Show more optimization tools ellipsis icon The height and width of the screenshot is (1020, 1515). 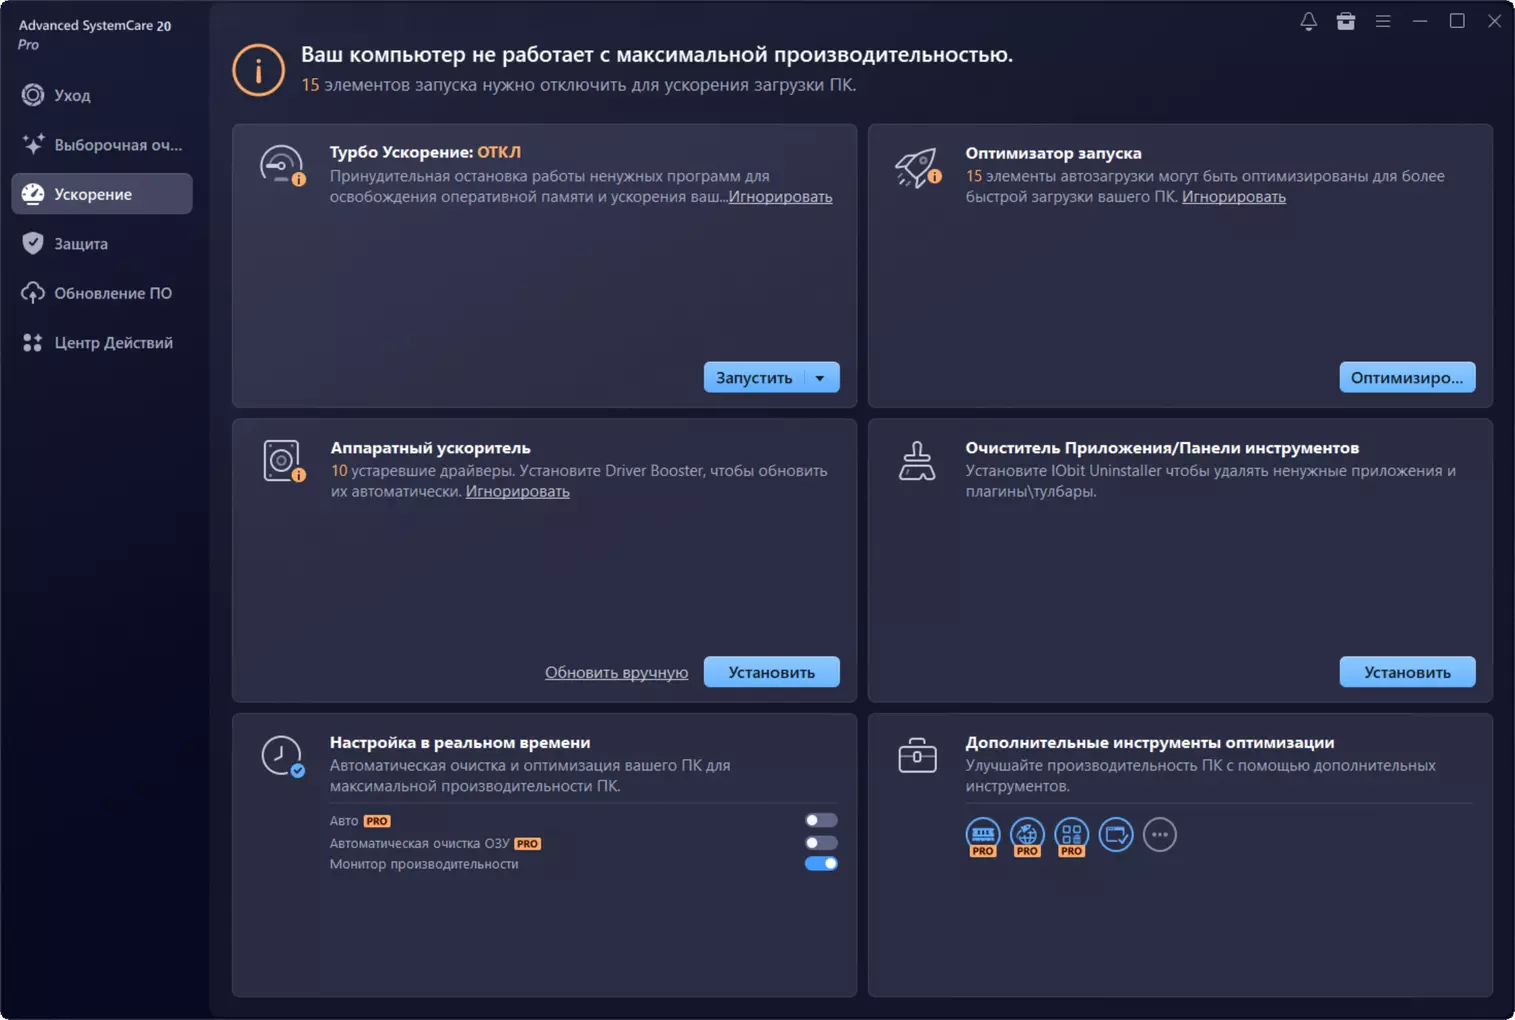pos(1160,834)
